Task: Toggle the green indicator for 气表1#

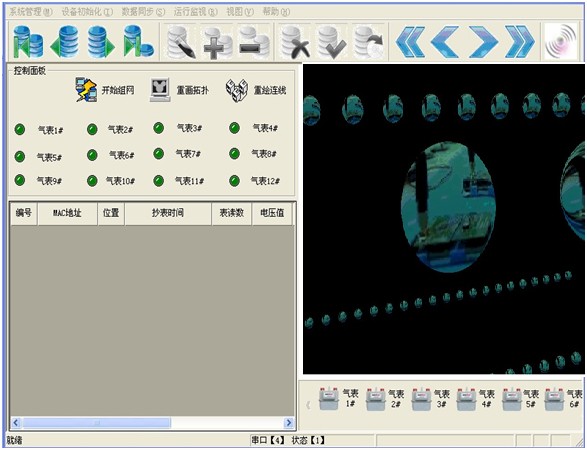Action: tap(20, 130)
